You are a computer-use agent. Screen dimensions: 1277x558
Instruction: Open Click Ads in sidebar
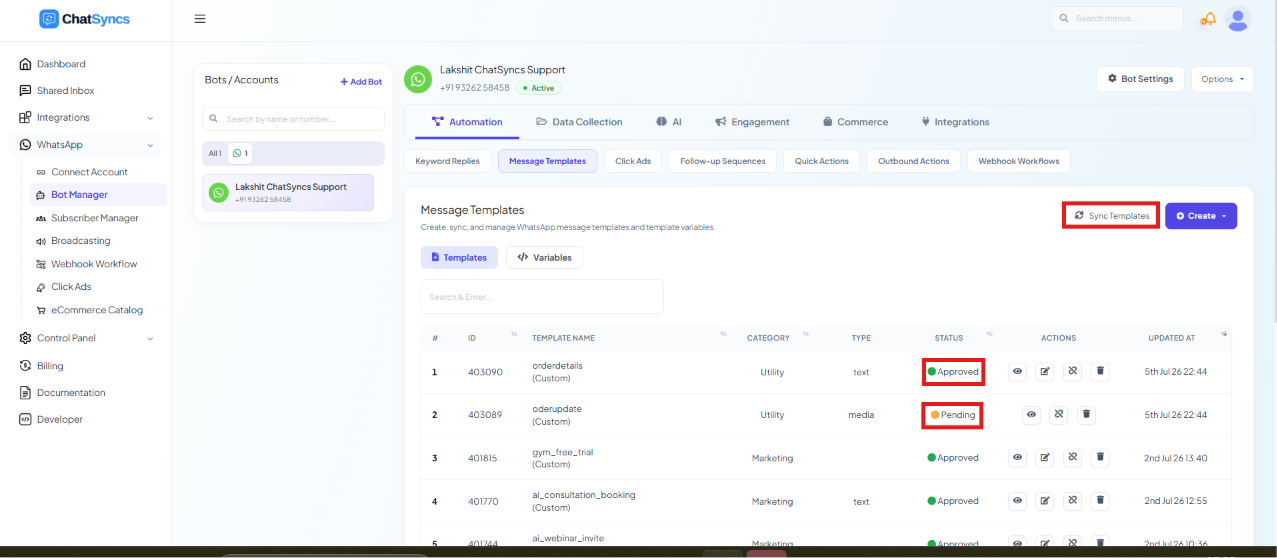coord(71,287)
